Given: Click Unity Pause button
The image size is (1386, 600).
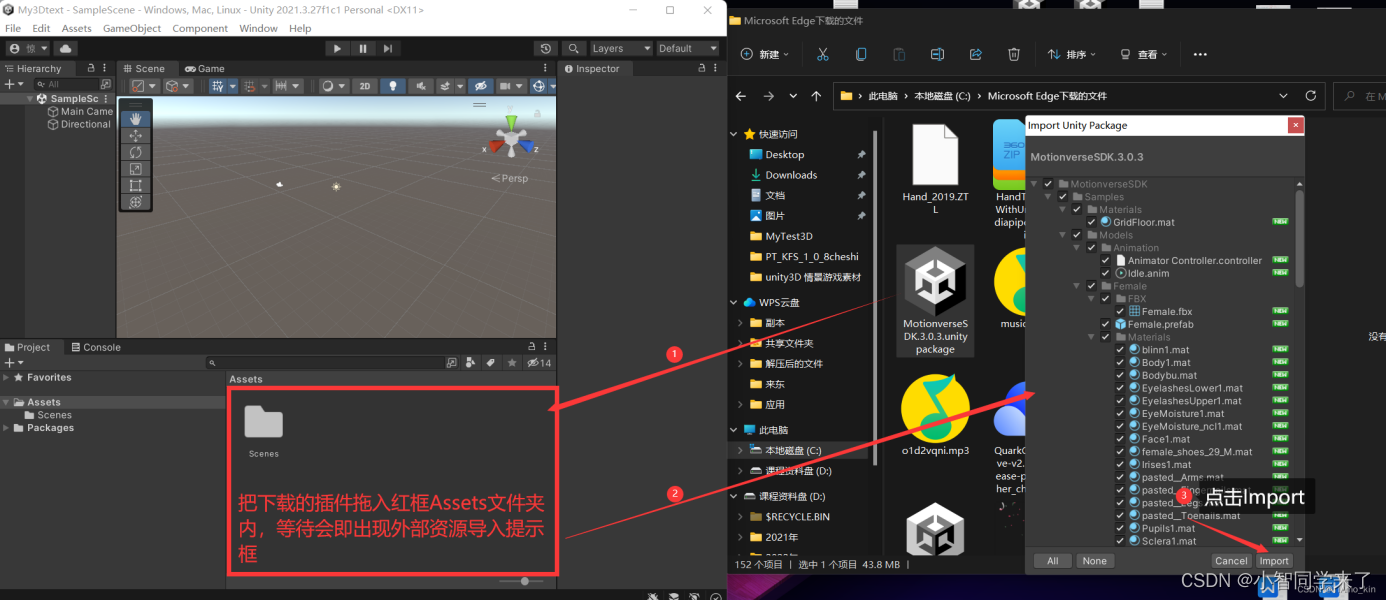Looking at the screenshot, I should coord(362,48).
